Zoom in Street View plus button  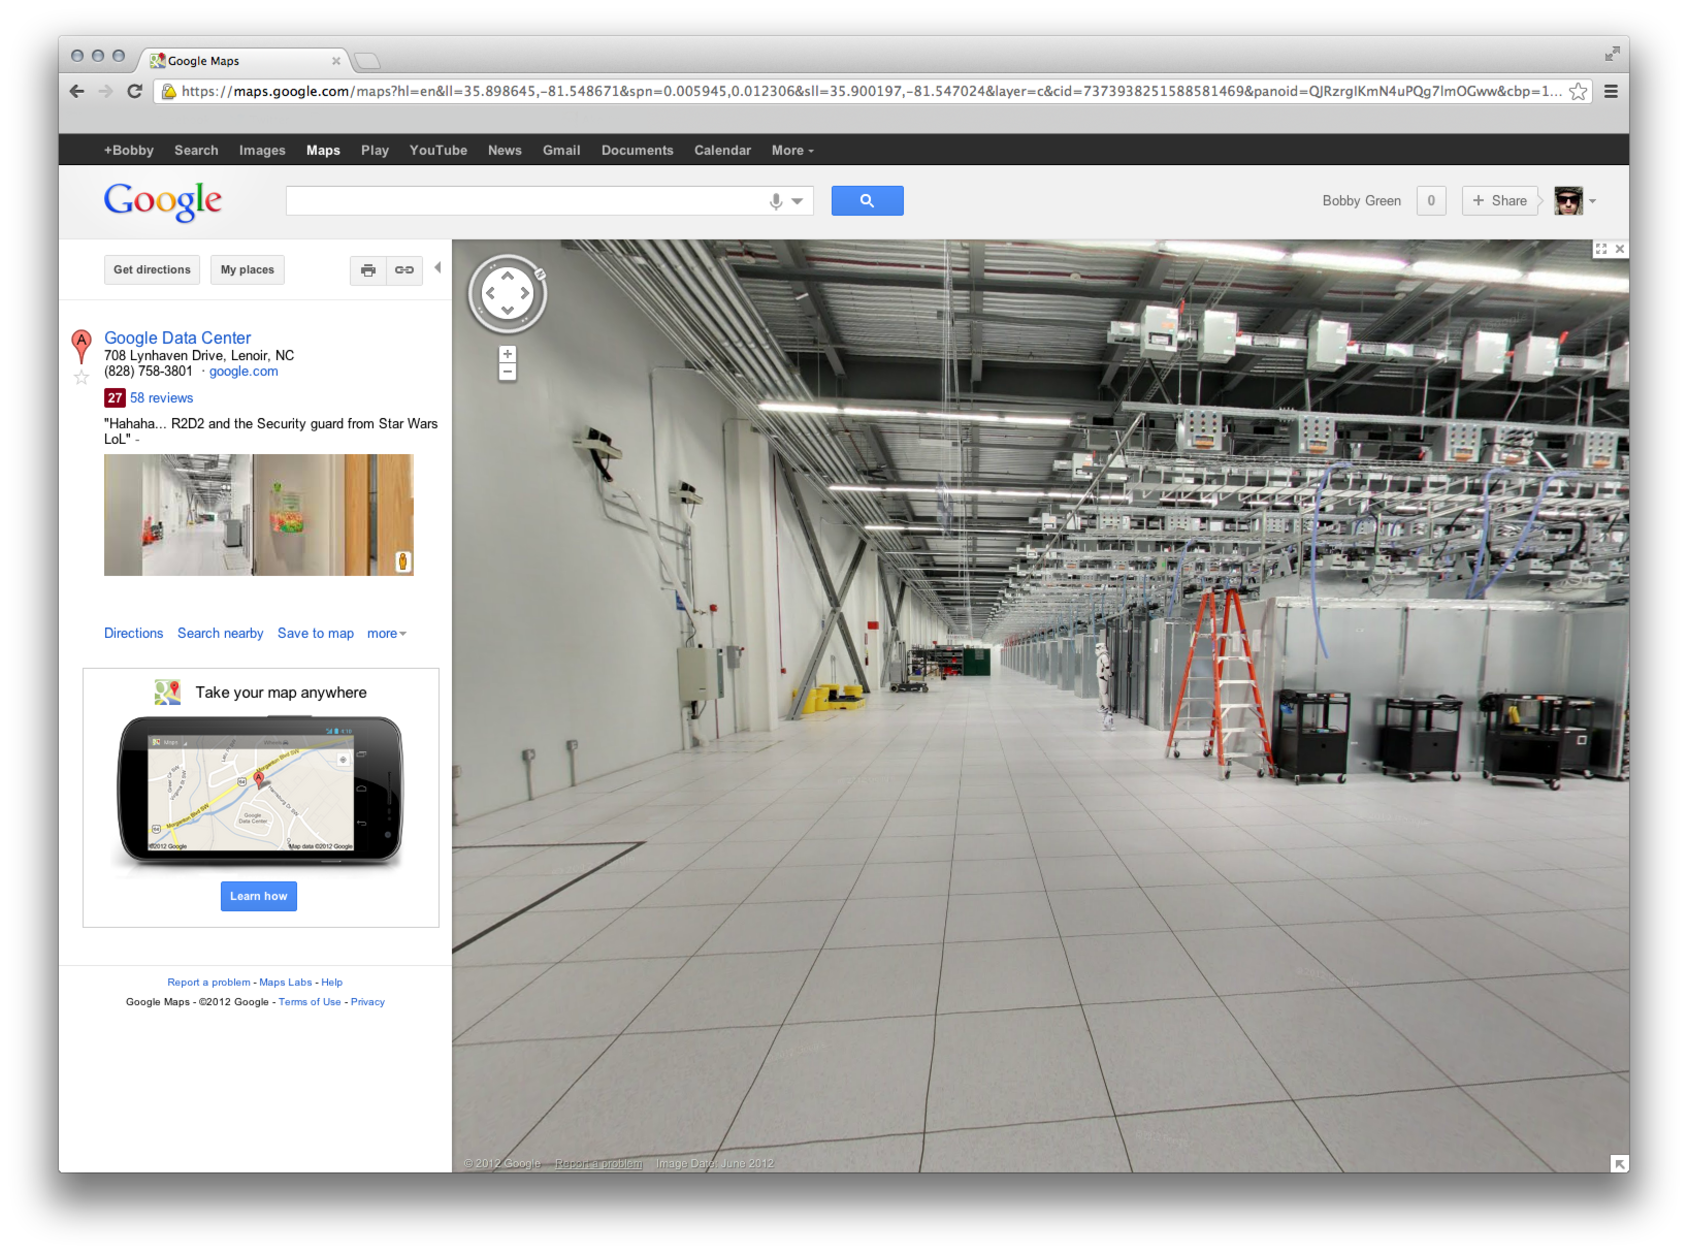pos(507,354)
